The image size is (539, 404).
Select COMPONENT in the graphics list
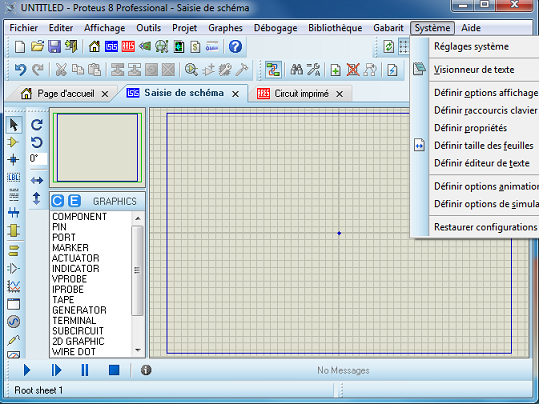coord(79,217)
